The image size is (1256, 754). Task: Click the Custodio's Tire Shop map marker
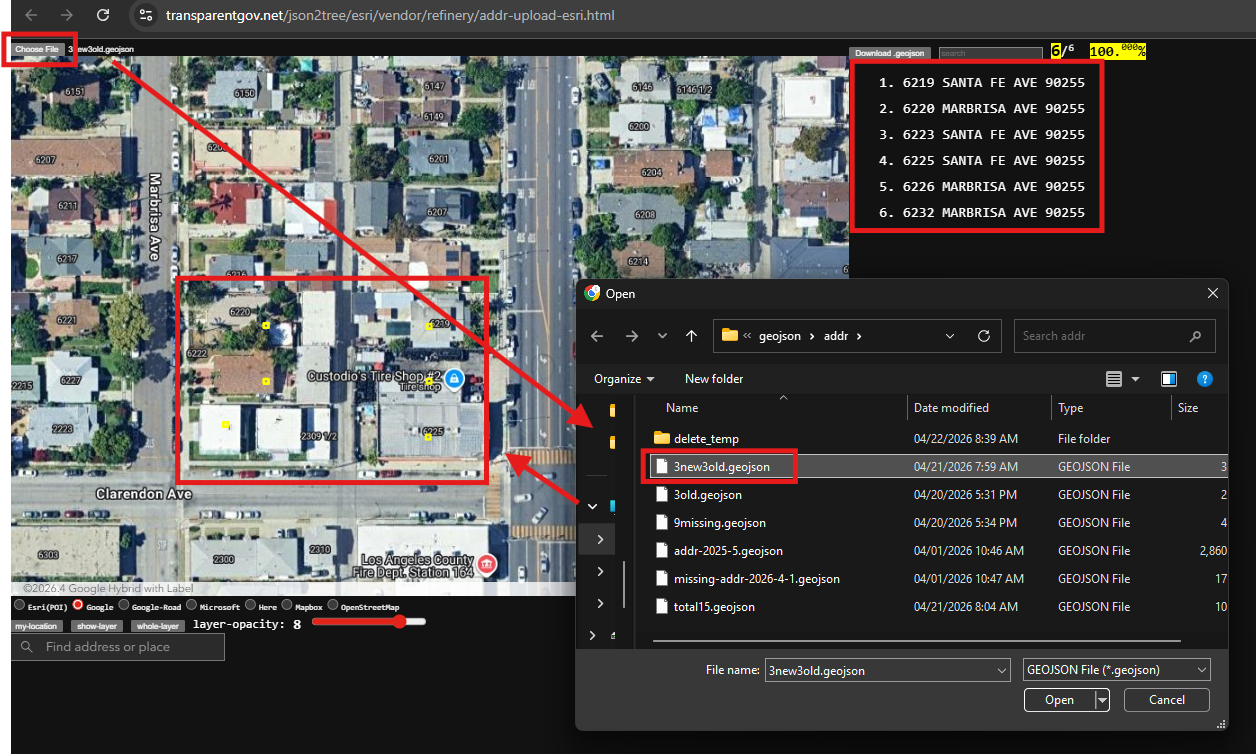453,378
